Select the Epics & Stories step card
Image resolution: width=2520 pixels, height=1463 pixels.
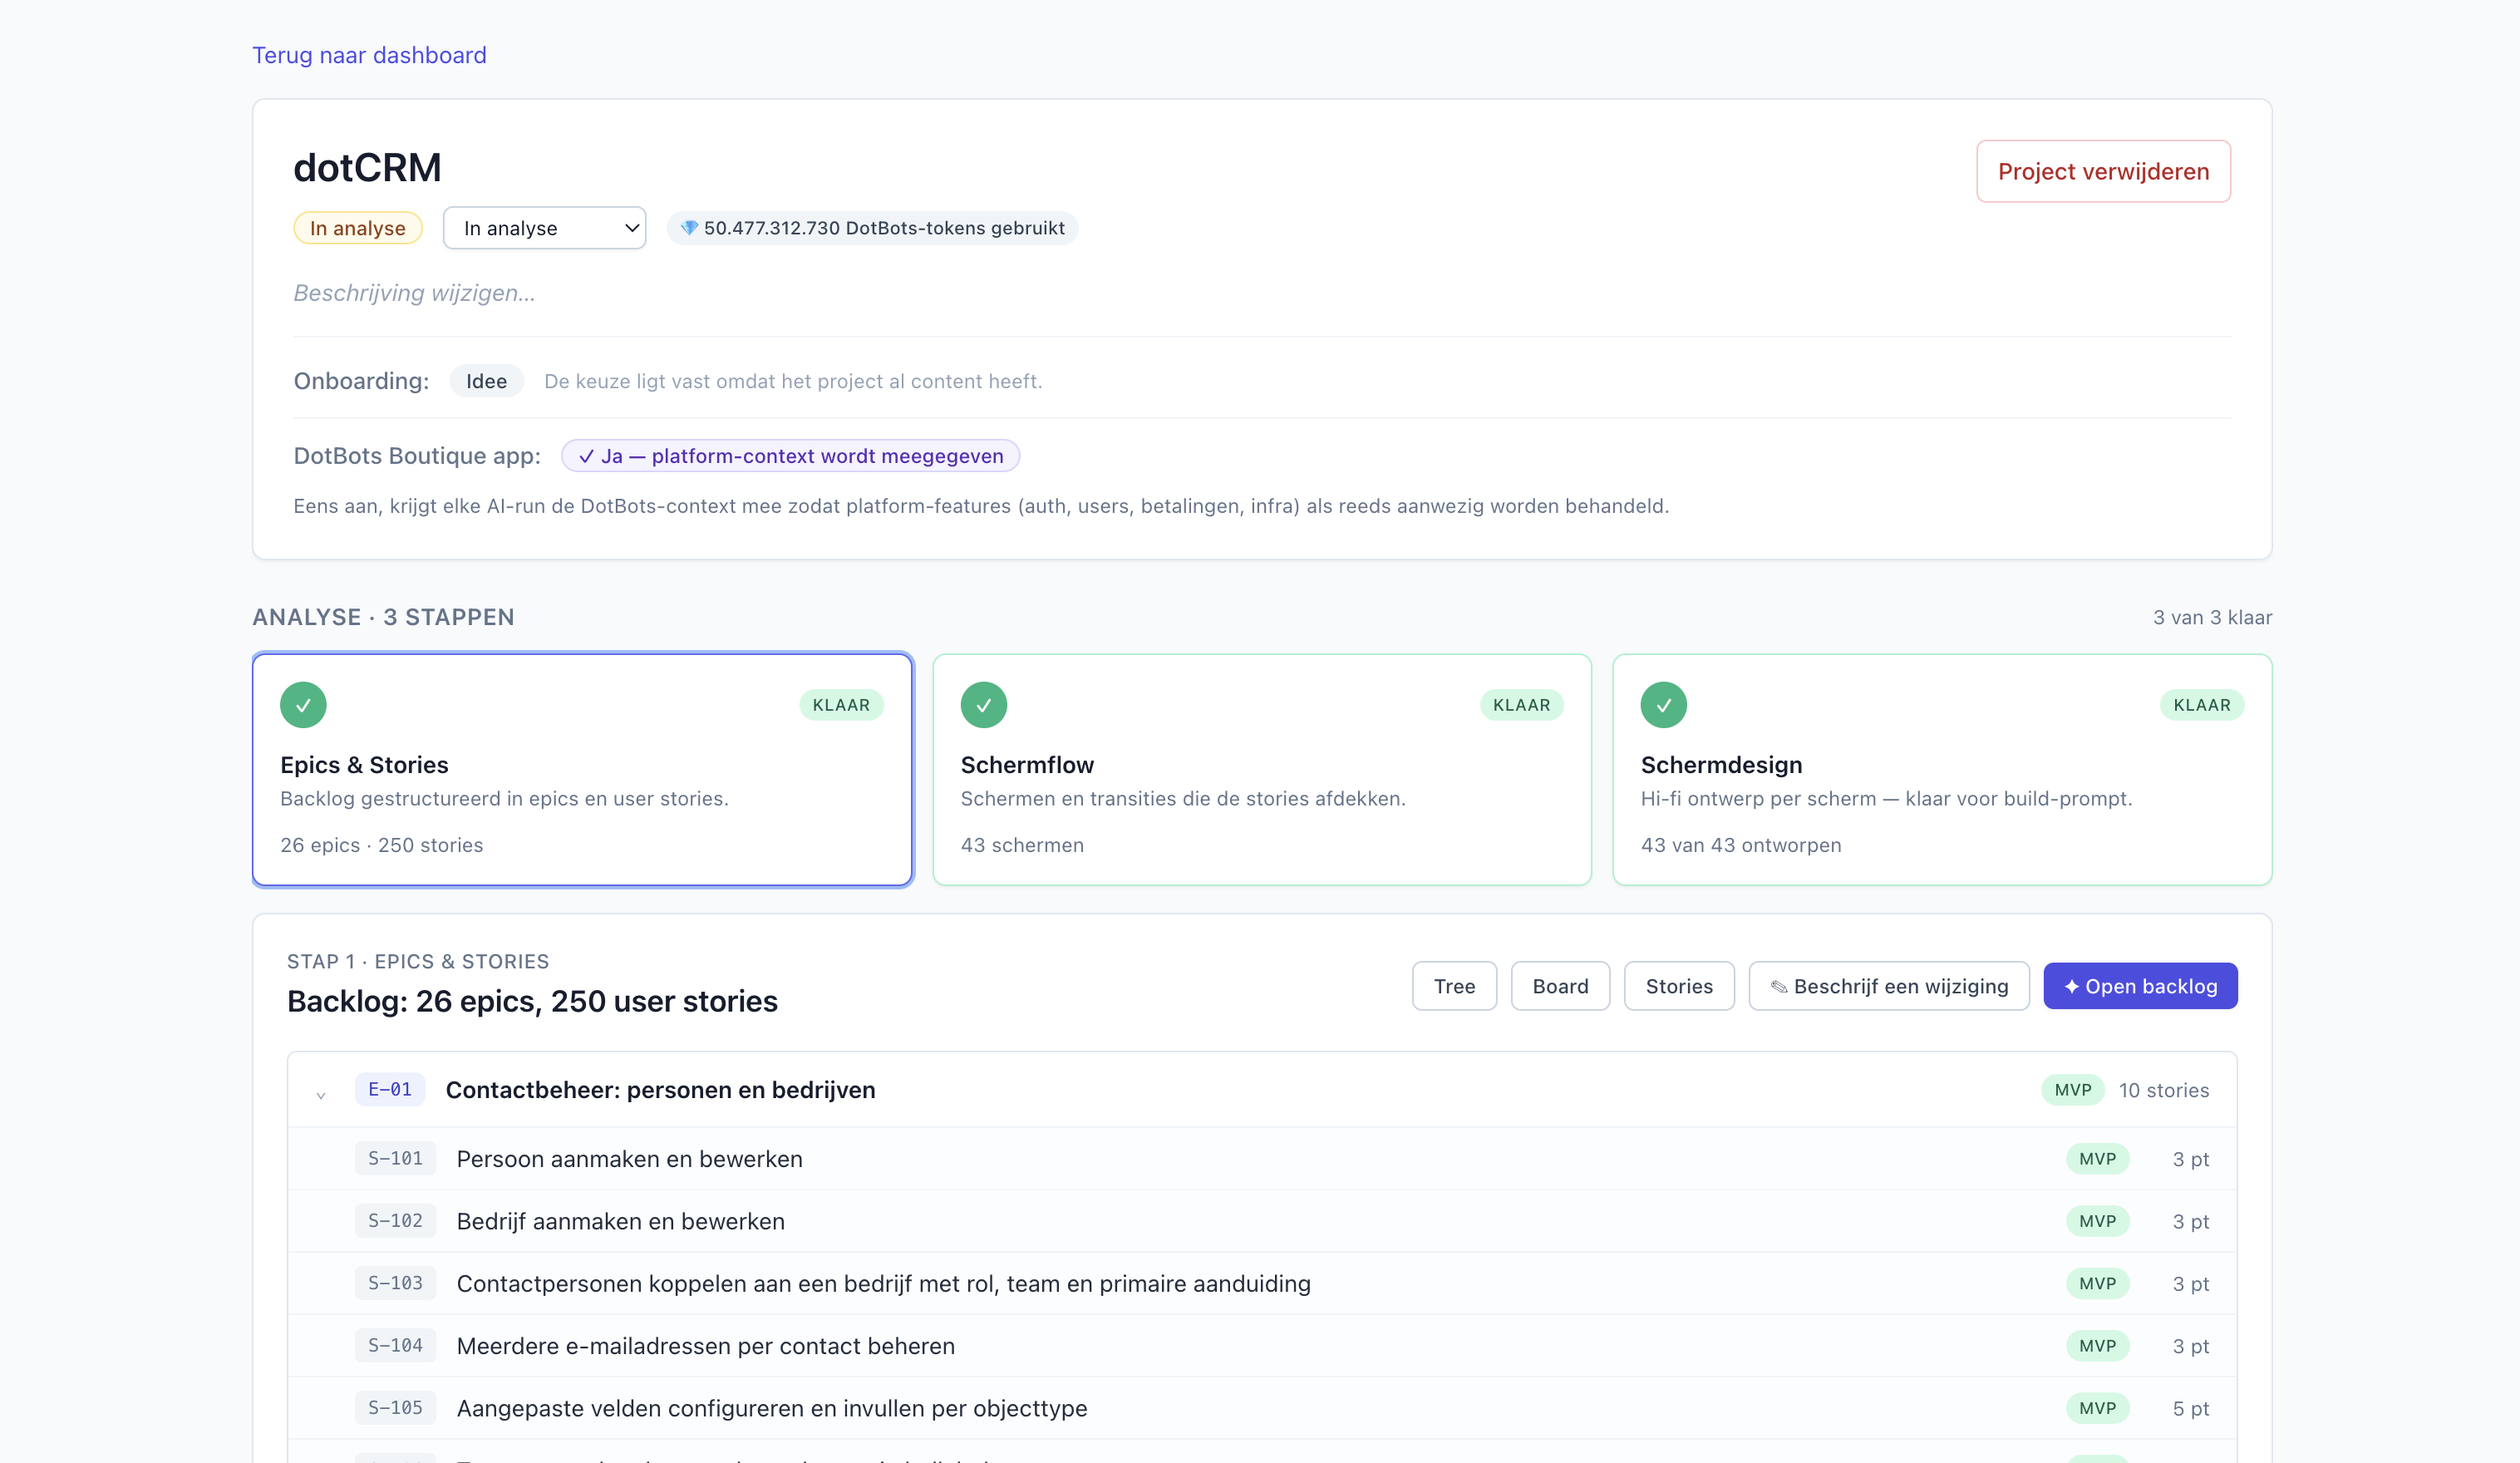[x=583, y=769]
